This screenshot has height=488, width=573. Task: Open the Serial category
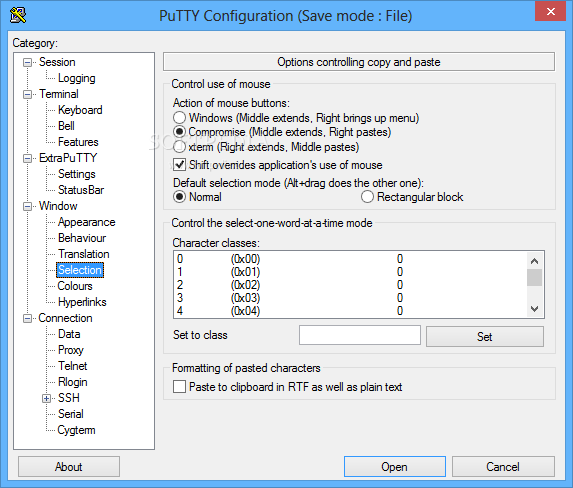tap(71, 414)
